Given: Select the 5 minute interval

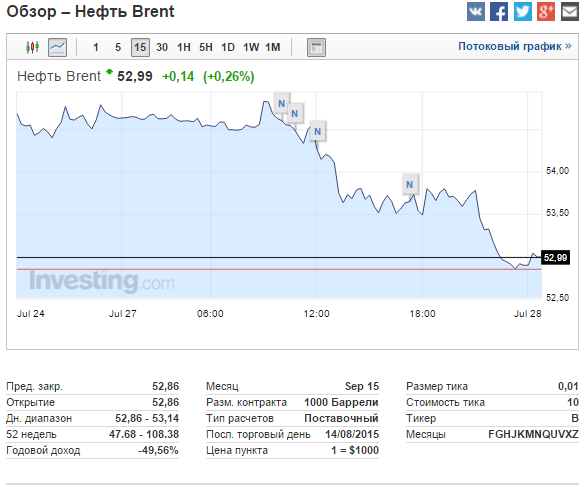Looking at the screenshot, I should pos(118,47).
